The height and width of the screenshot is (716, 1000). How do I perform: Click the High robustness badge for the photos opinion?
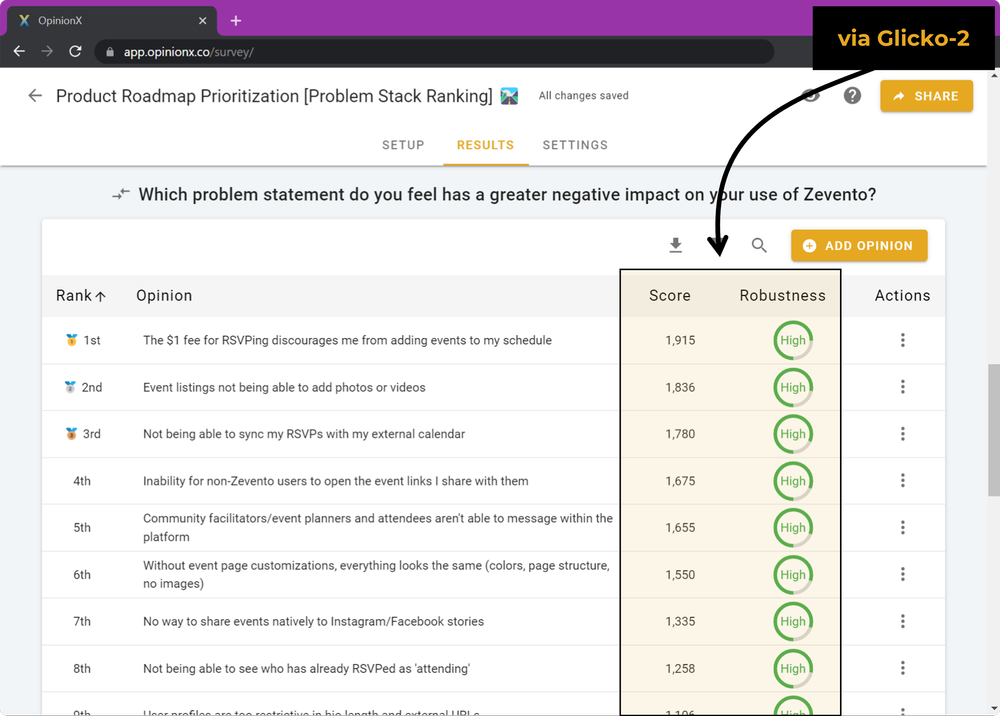(793, 387)
